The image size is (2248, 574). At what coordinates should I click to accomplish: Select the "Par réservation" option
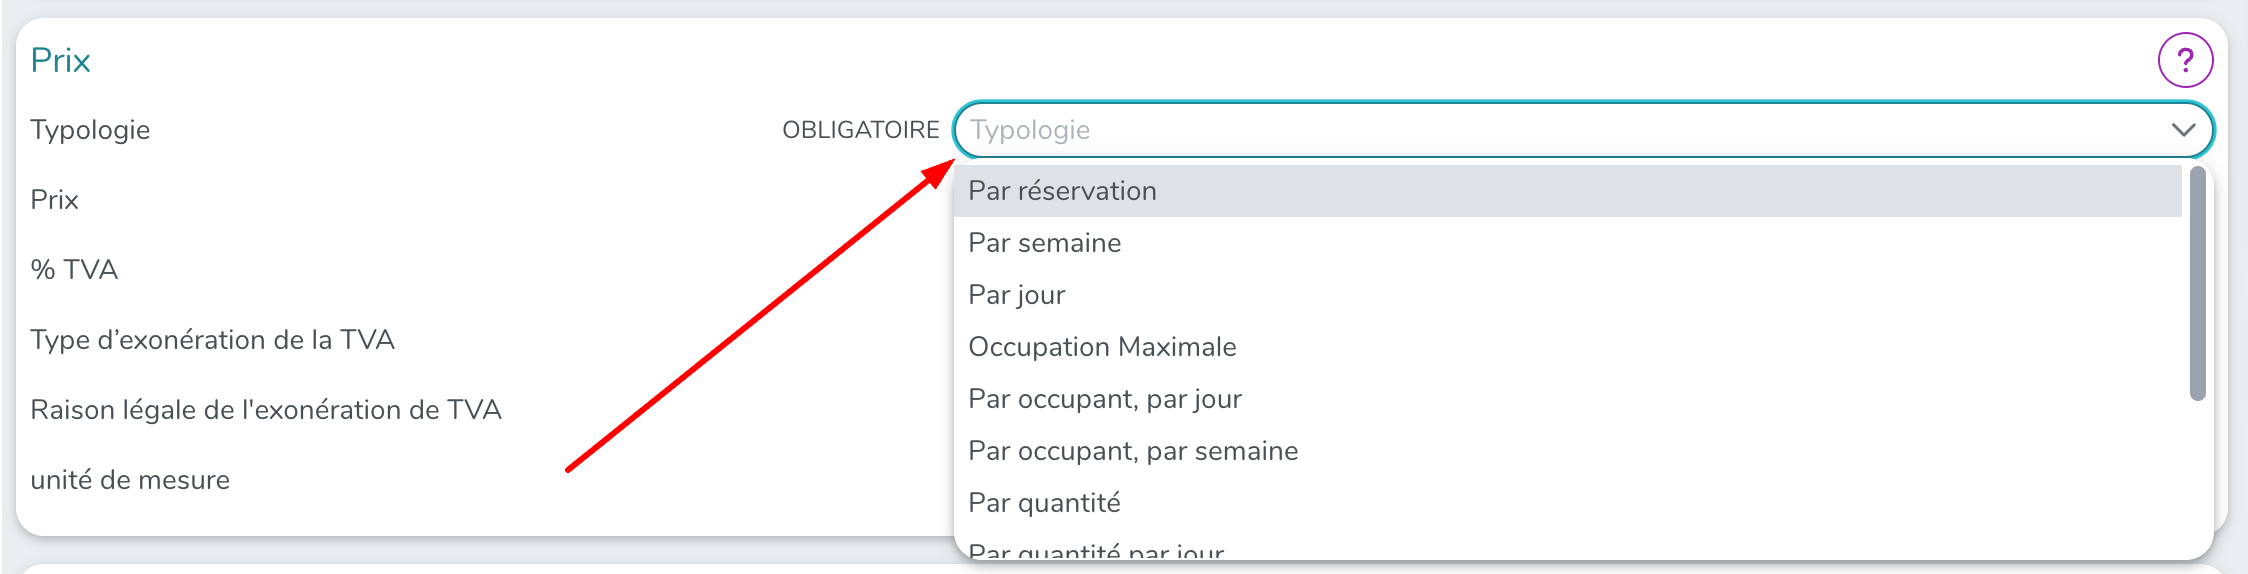1062,191
